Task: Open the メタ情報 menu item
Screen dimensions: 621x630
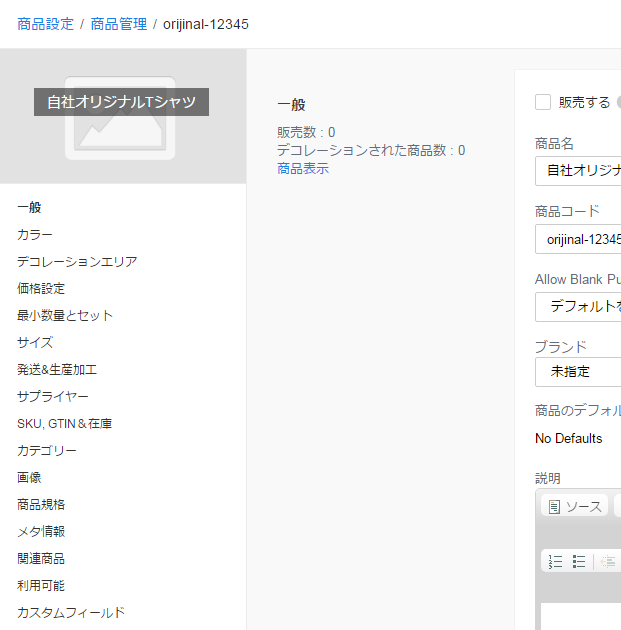Action: coord(41,532)
